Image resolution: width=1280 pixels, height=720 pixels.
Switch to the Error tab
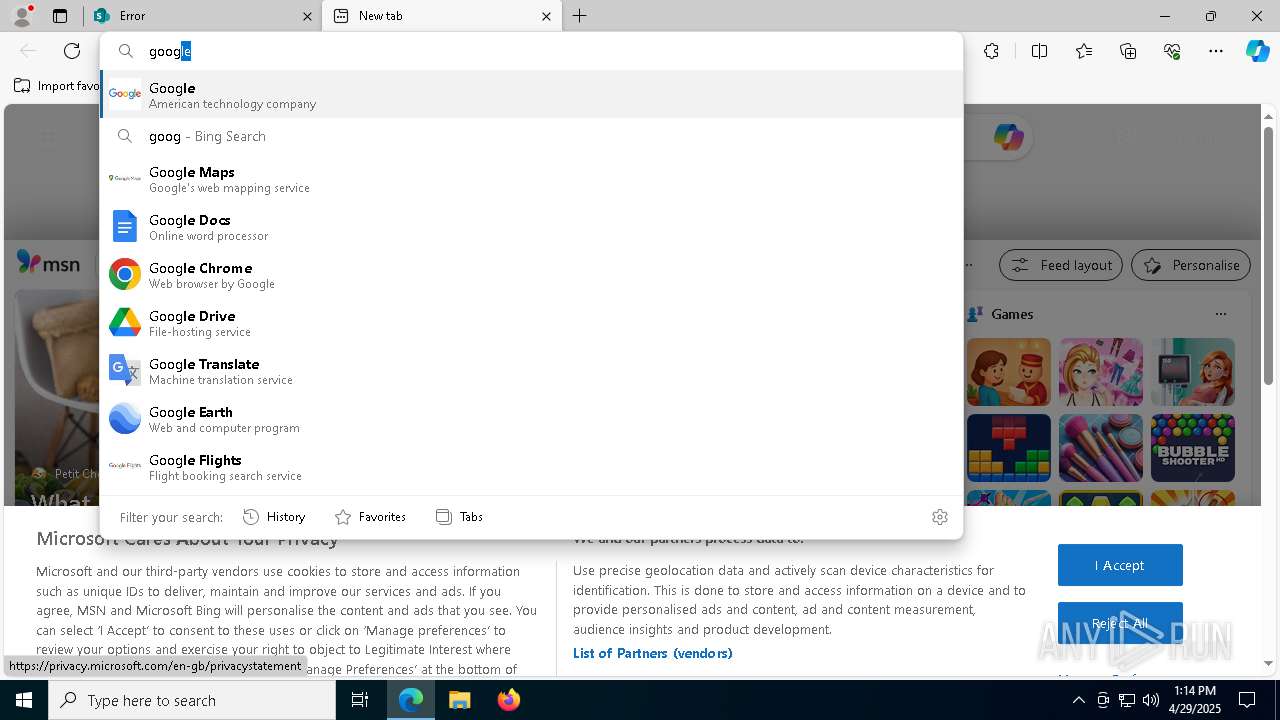tap(203, 16)
